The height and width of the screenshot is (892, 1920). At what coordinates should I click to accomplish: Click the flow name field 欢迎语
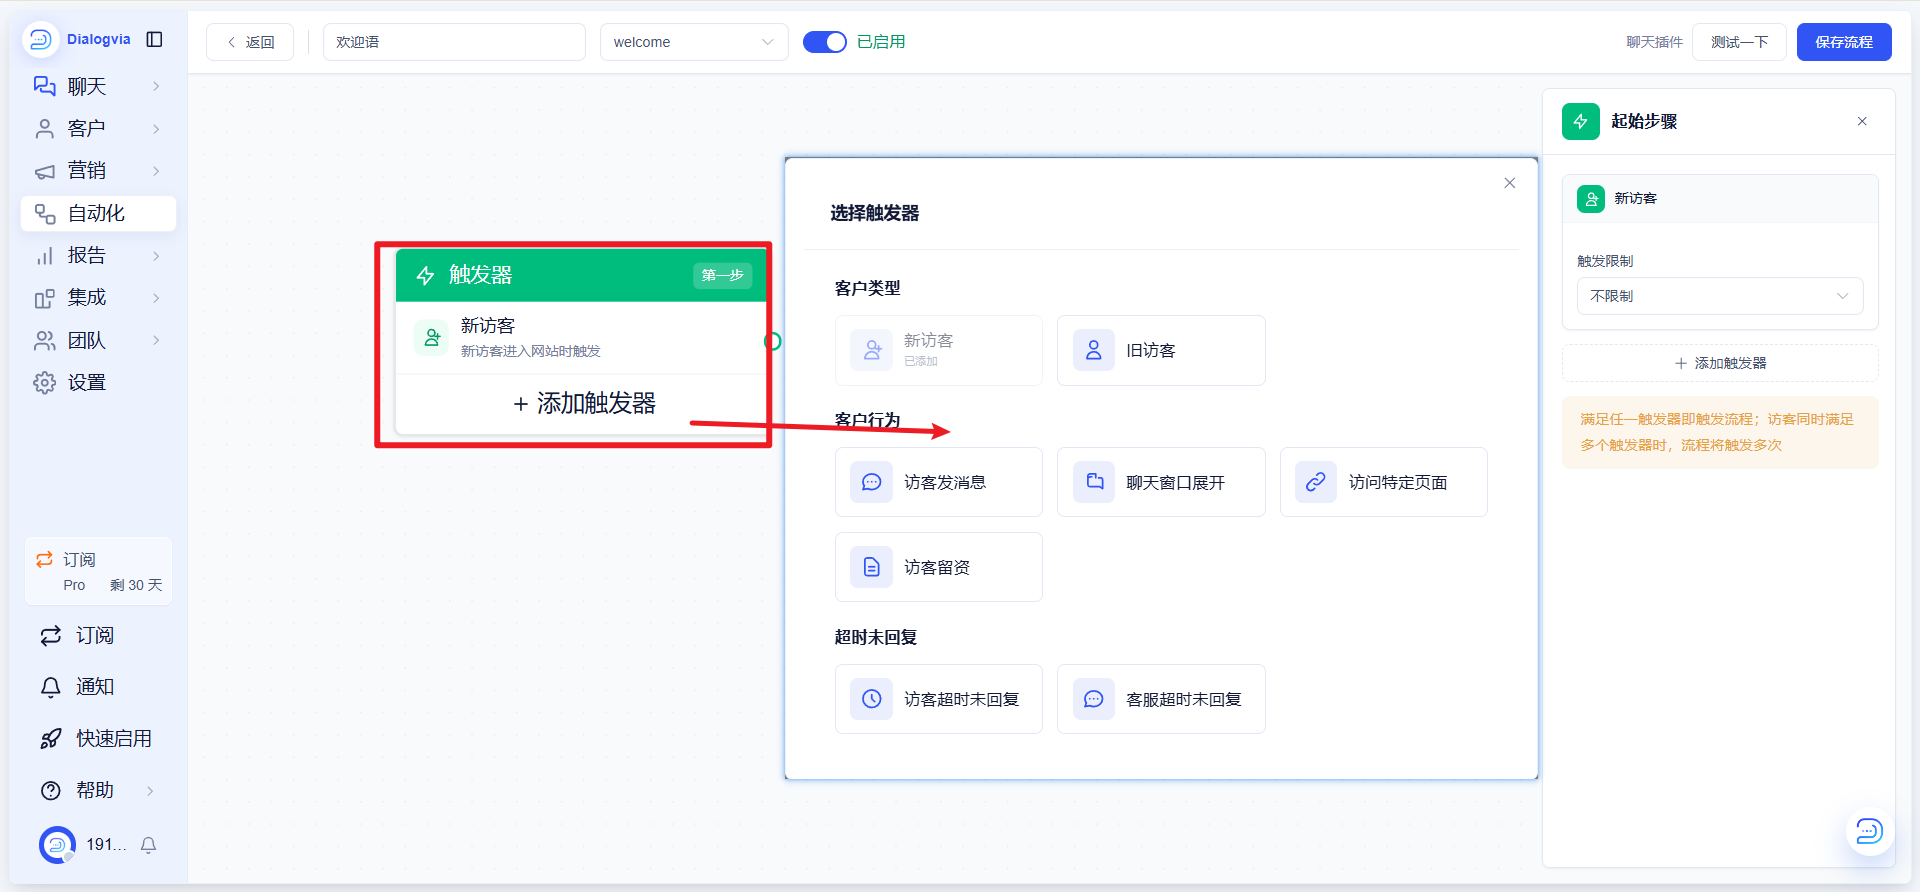point(454,42)
